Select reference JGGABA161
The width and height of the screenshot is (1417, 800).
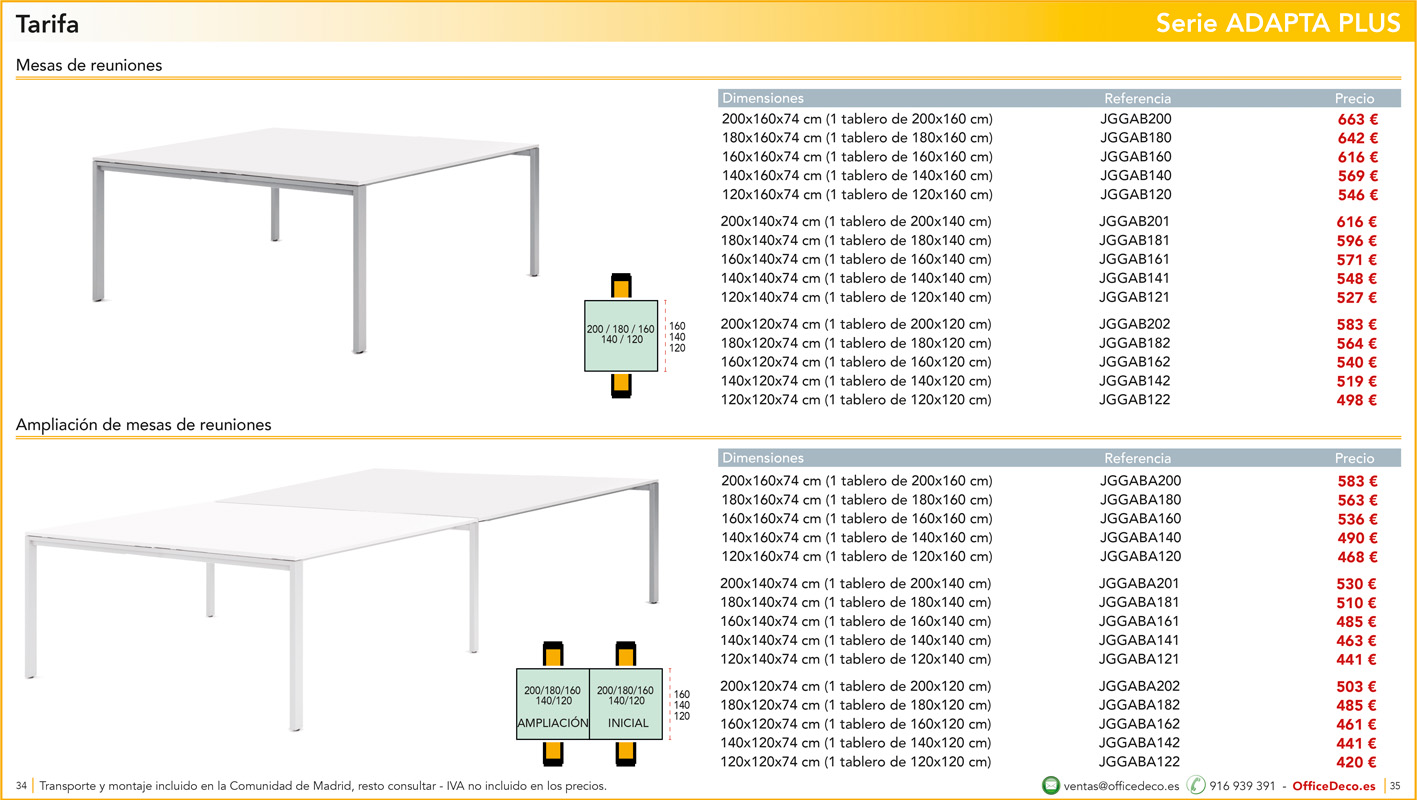tap(1139, 622)
